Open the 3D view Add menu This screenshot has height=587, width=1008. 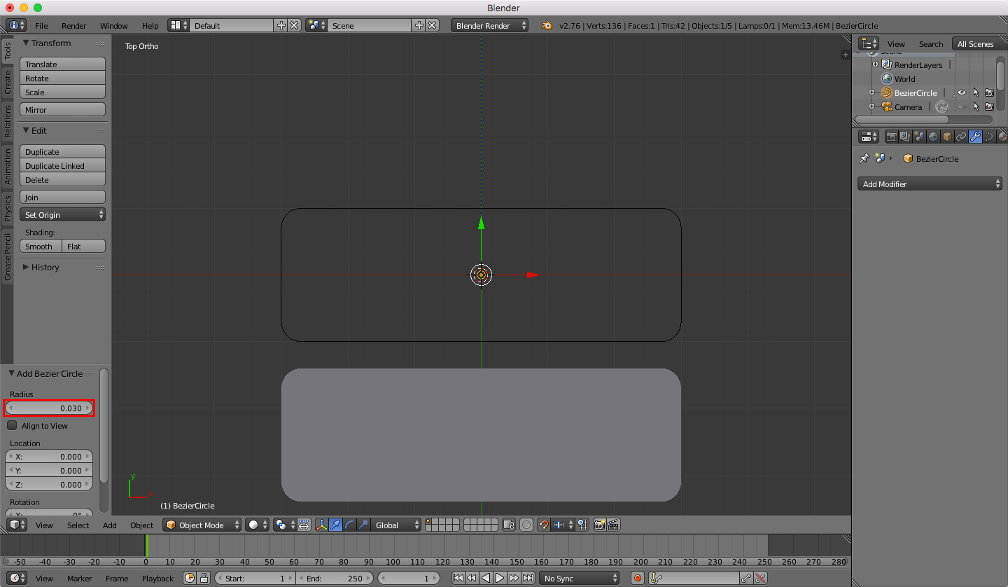point(109,525)
